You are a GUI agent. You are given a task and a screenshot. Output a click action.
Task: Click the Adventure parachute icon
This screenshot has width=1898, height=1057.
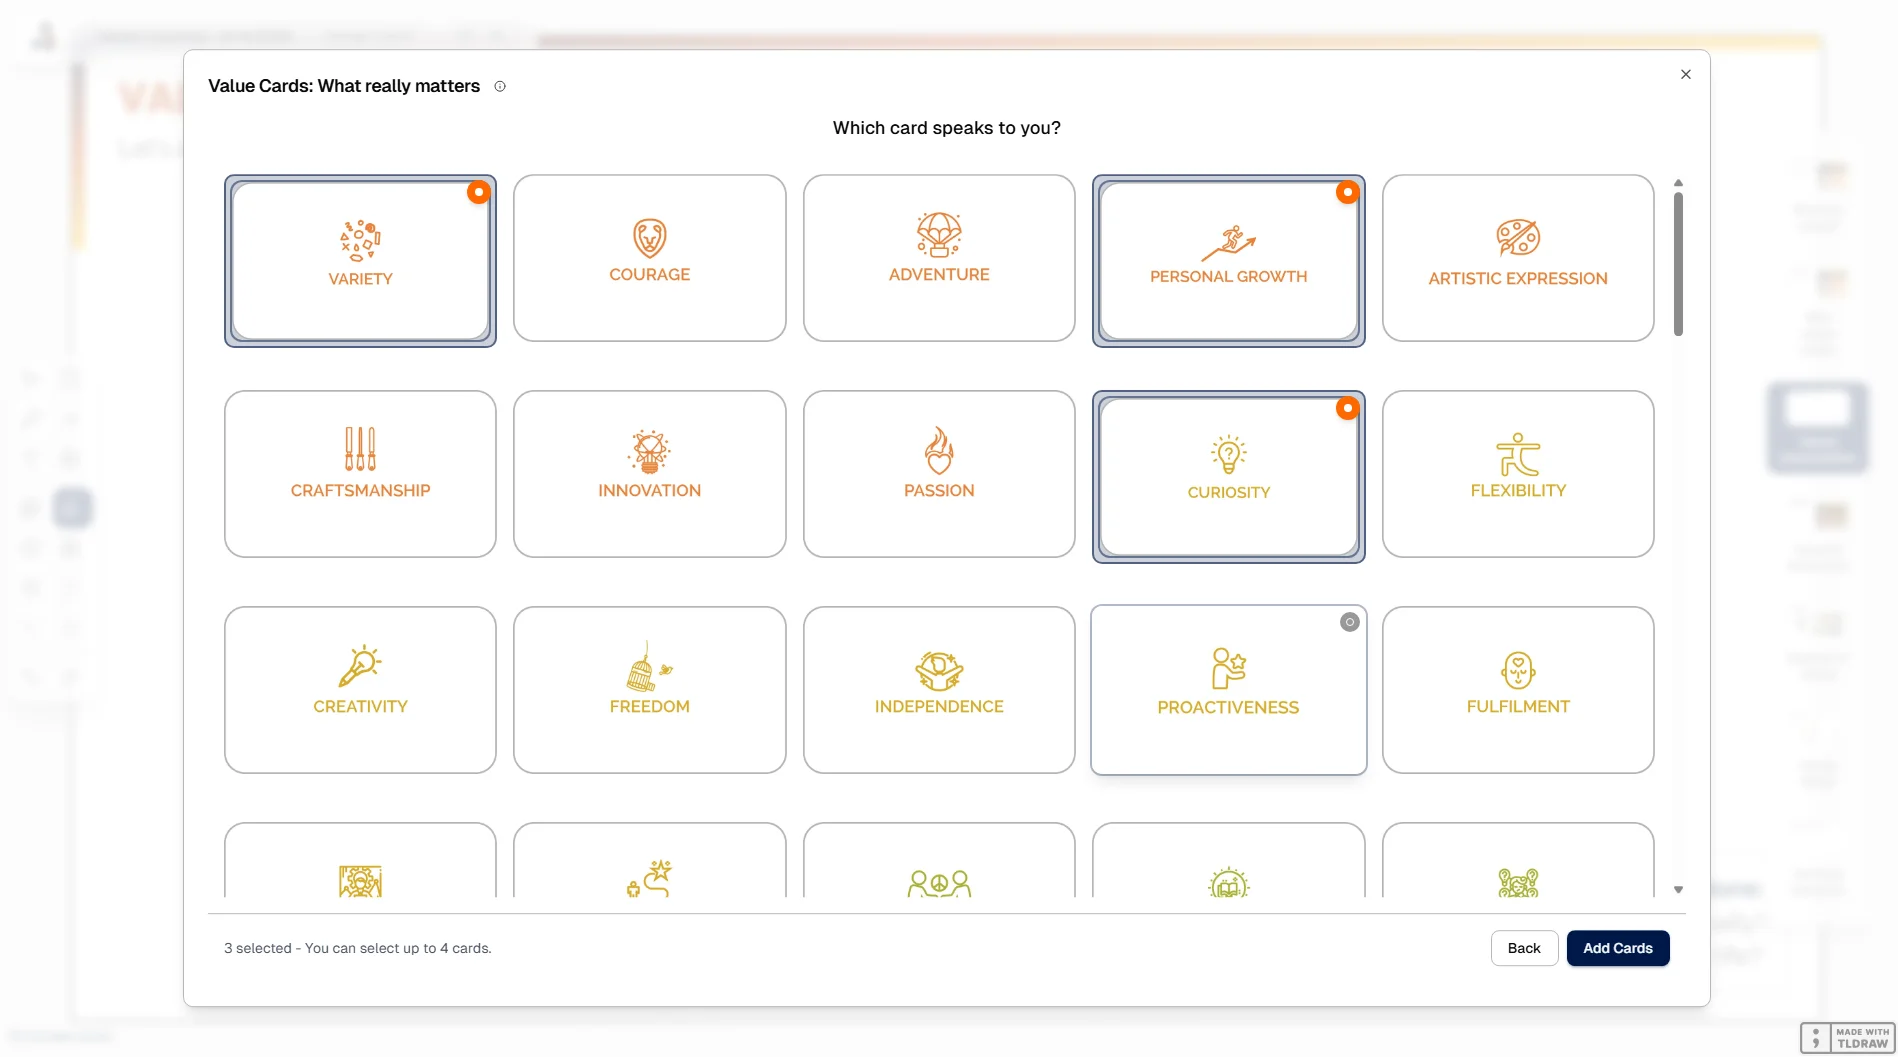(938, 236)
